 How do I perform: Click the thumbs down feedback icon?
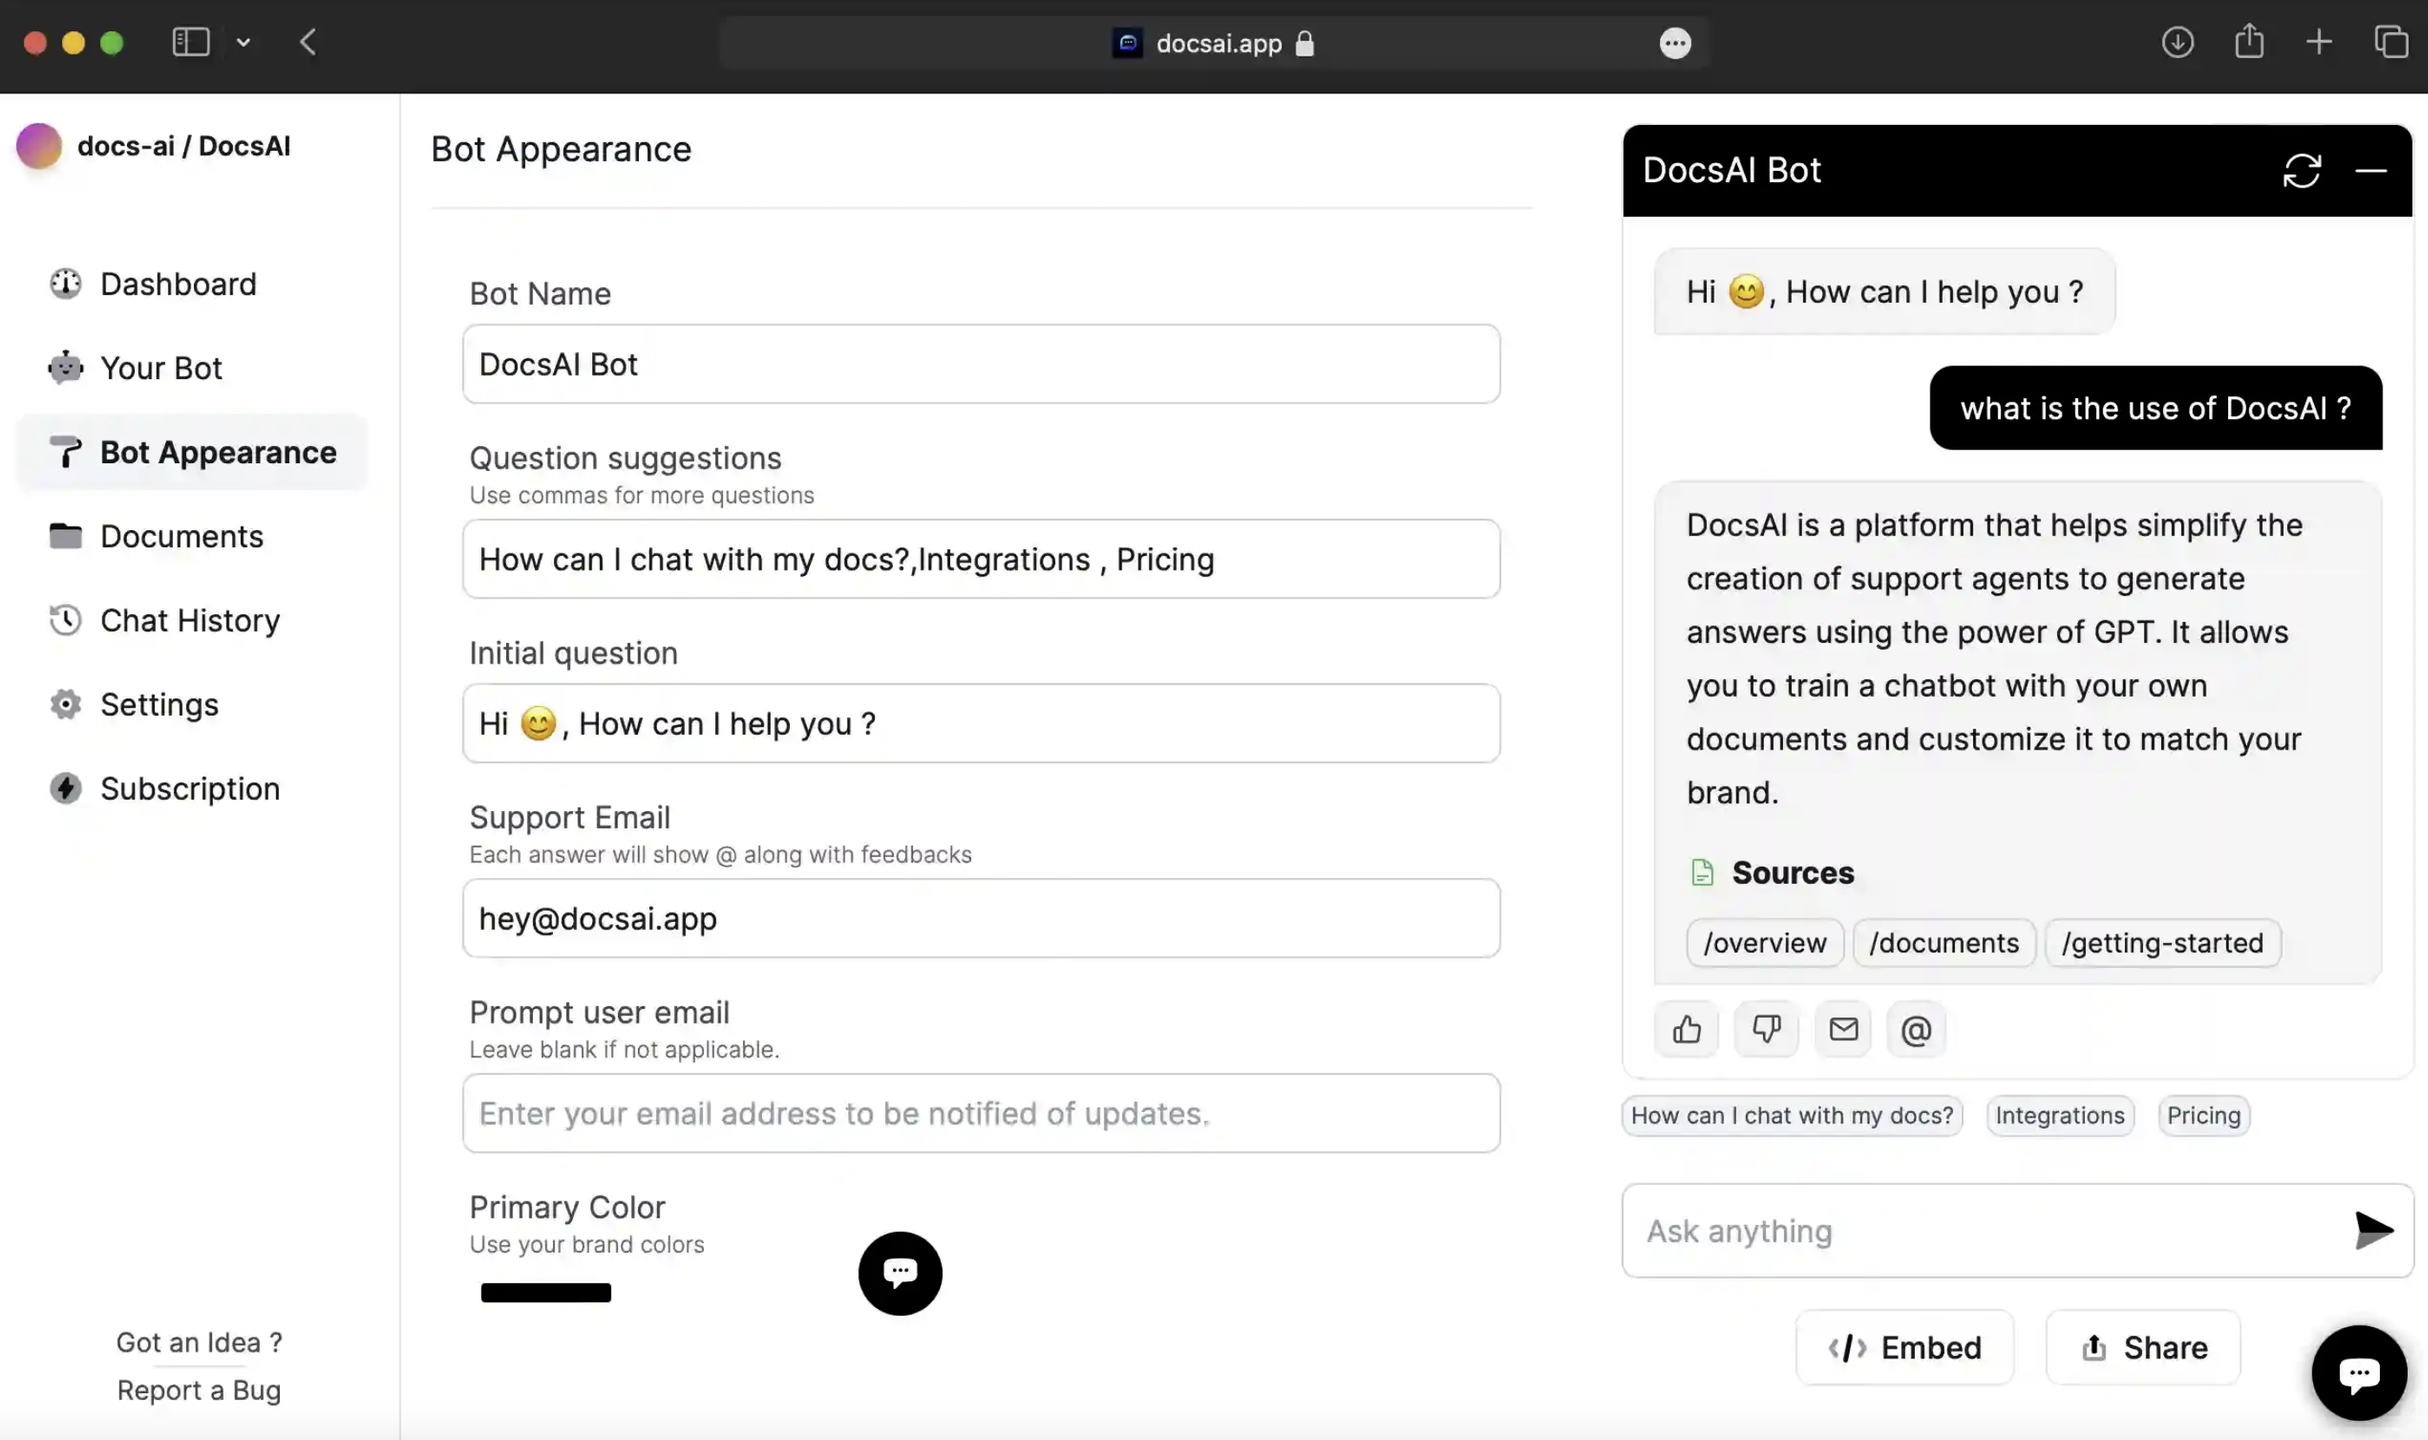point(1766,1029)
